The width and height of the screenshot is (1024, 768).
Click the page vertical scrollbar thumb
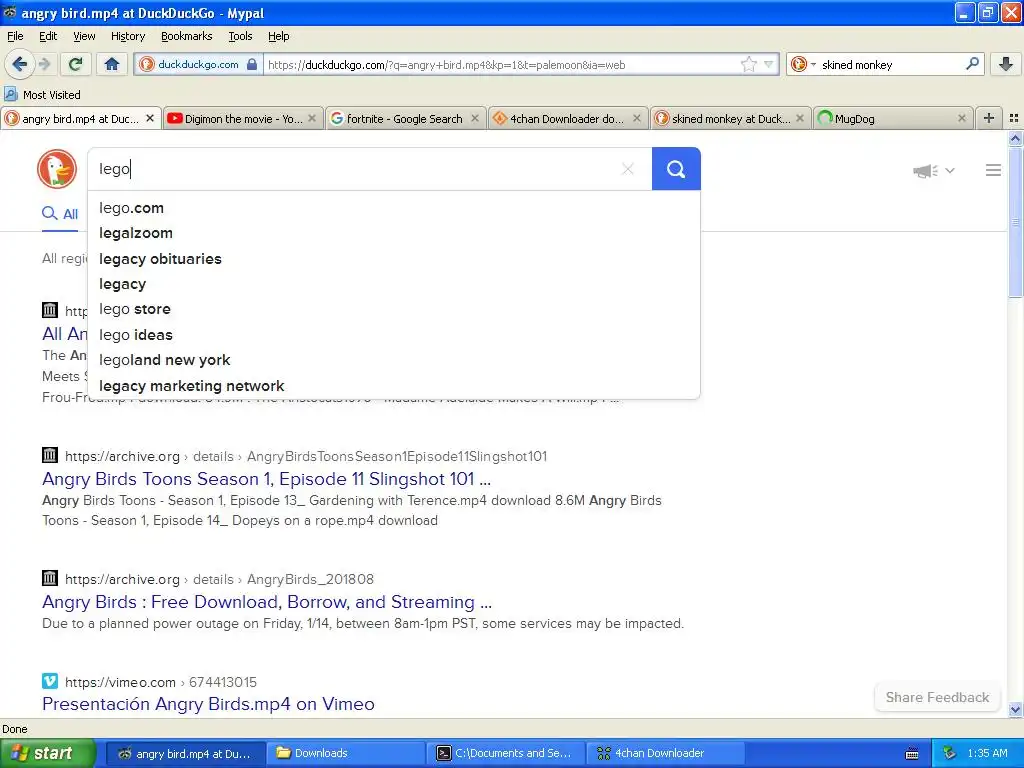1015,222
